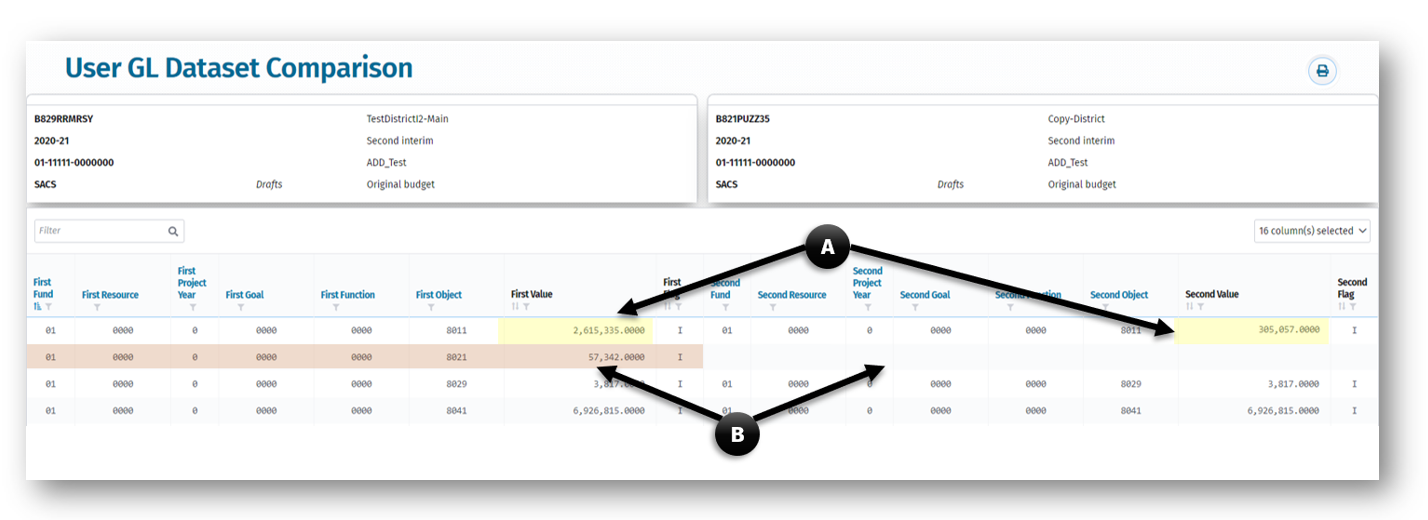This screenshot has width=1428, height=520.
Task: Sort by Second Goal column header
Action: point(925,295)
